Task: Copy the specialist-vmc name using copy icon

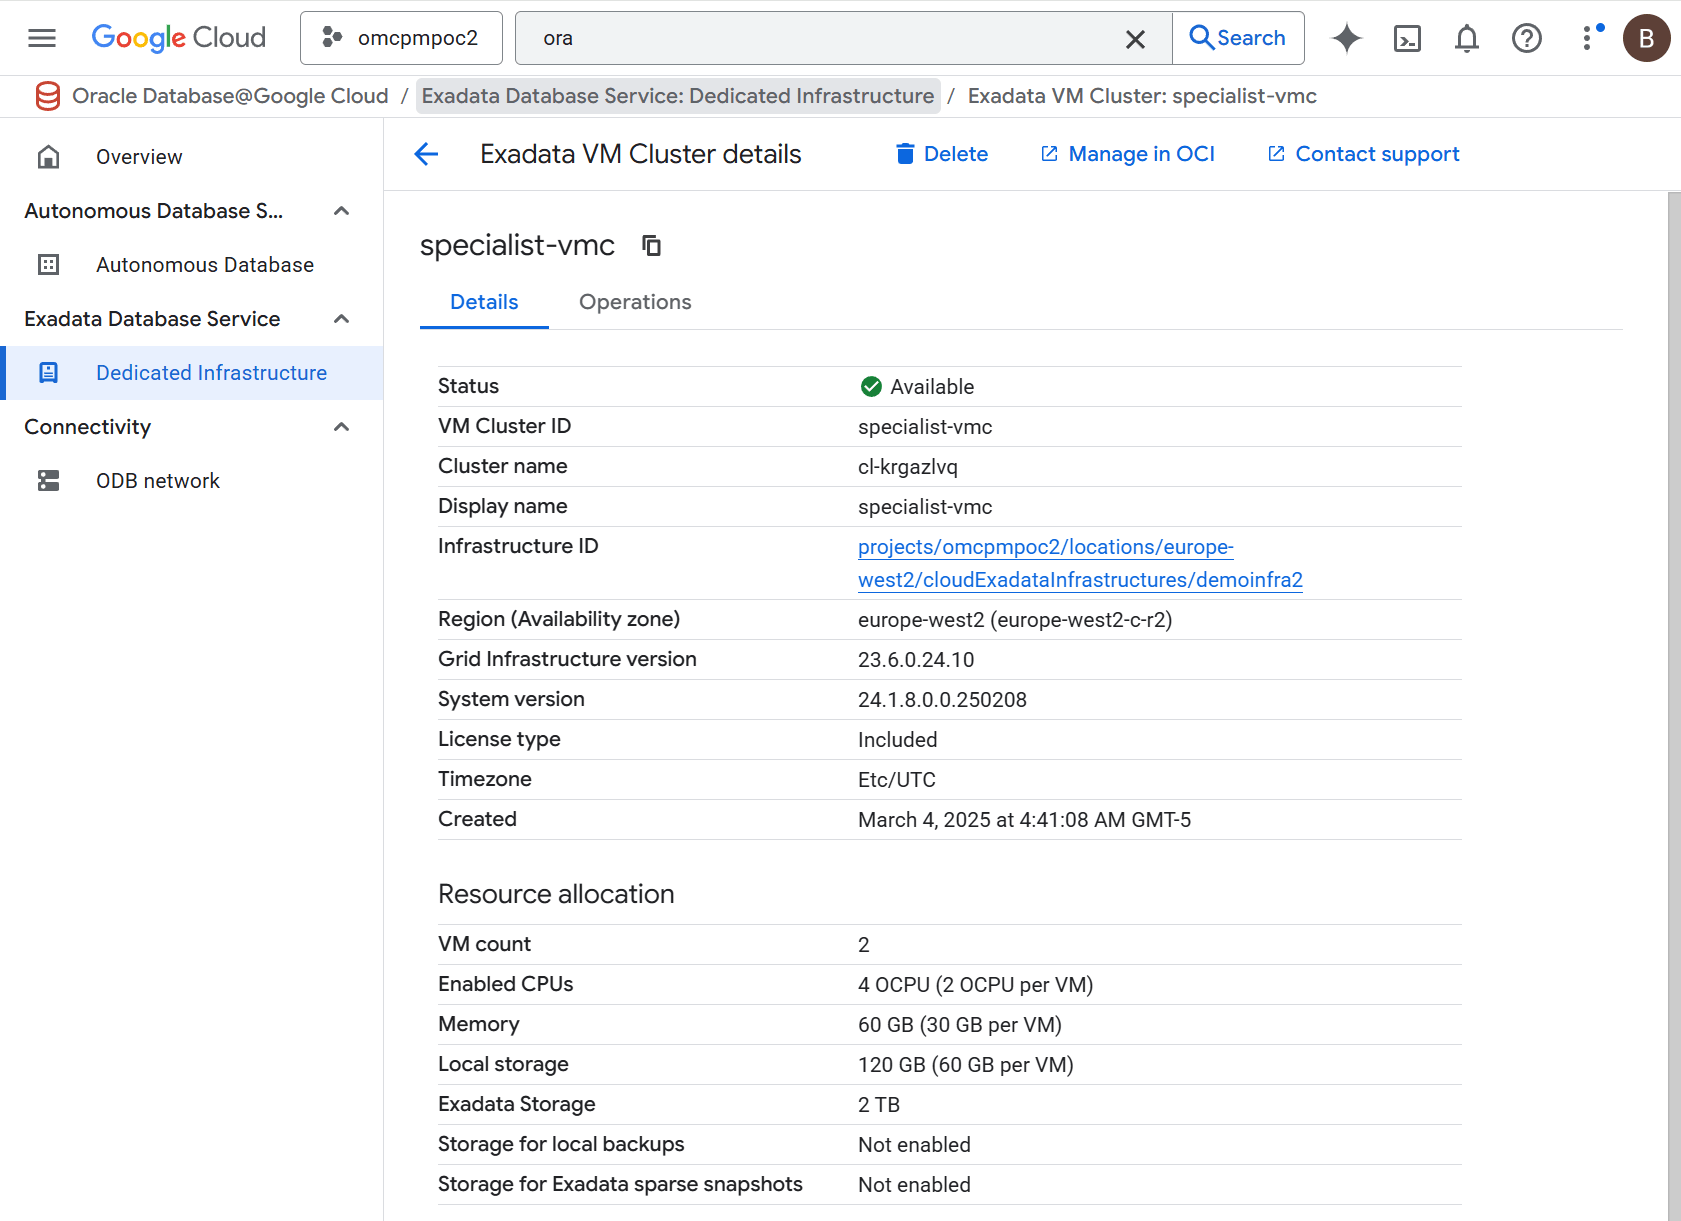Action: 652,246
